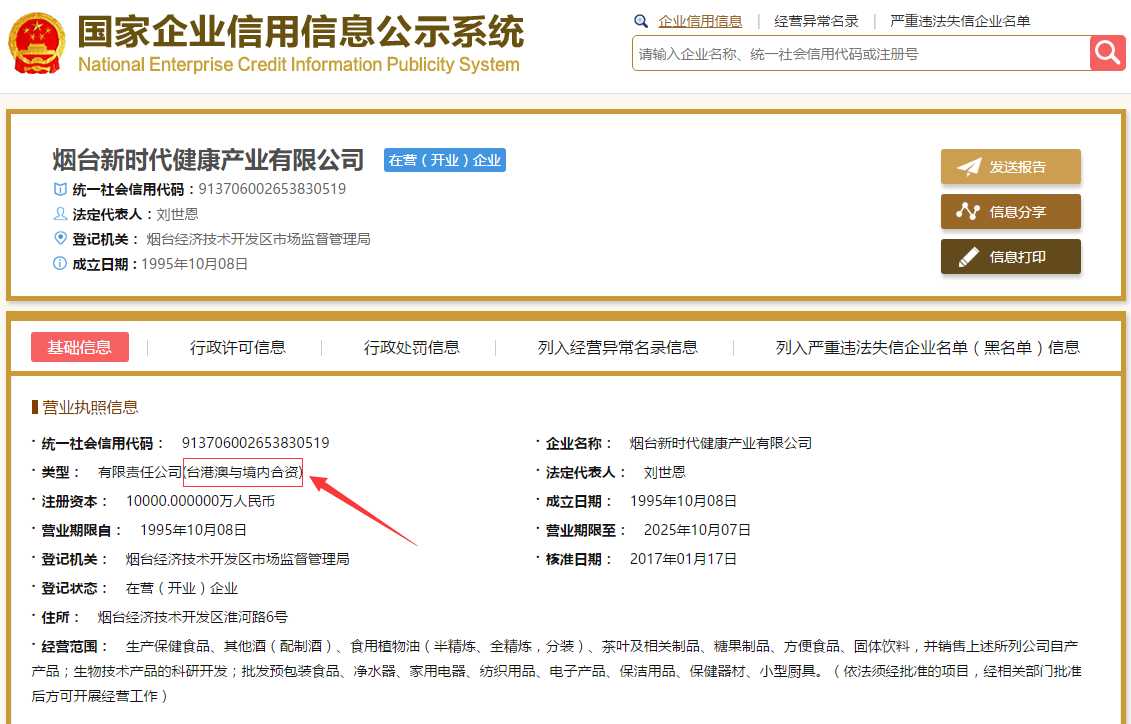Click the header credit code 913706002653830519
1131x724 pixels.
tap(272, 189)
